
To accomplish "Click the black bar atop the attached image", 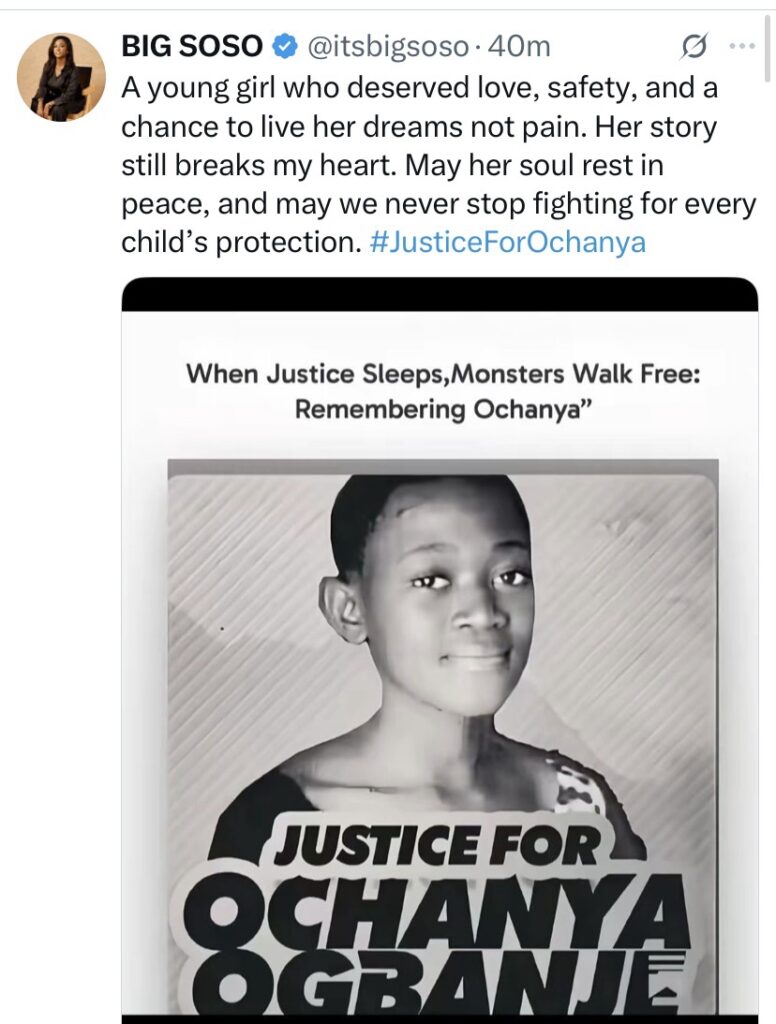I will pos(440,294).
